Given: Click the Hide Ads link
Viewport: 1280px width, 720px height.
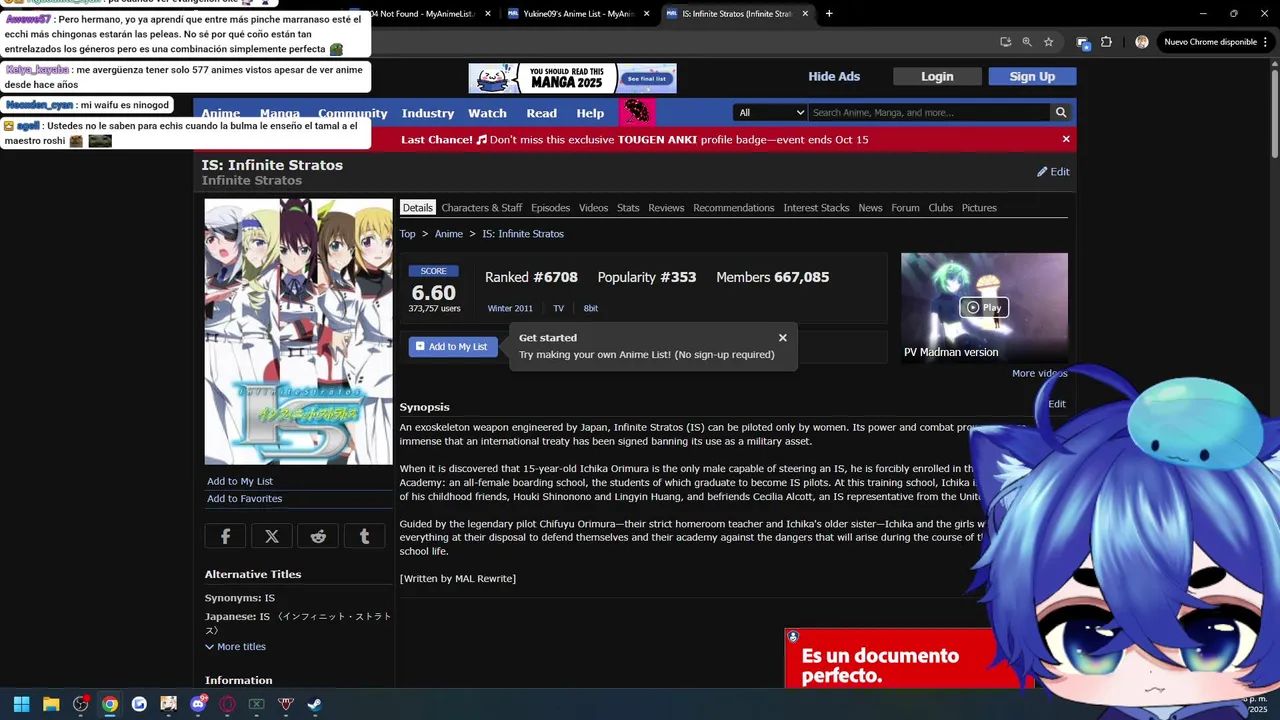Looking at the screenshot, I should coord(834,77).
